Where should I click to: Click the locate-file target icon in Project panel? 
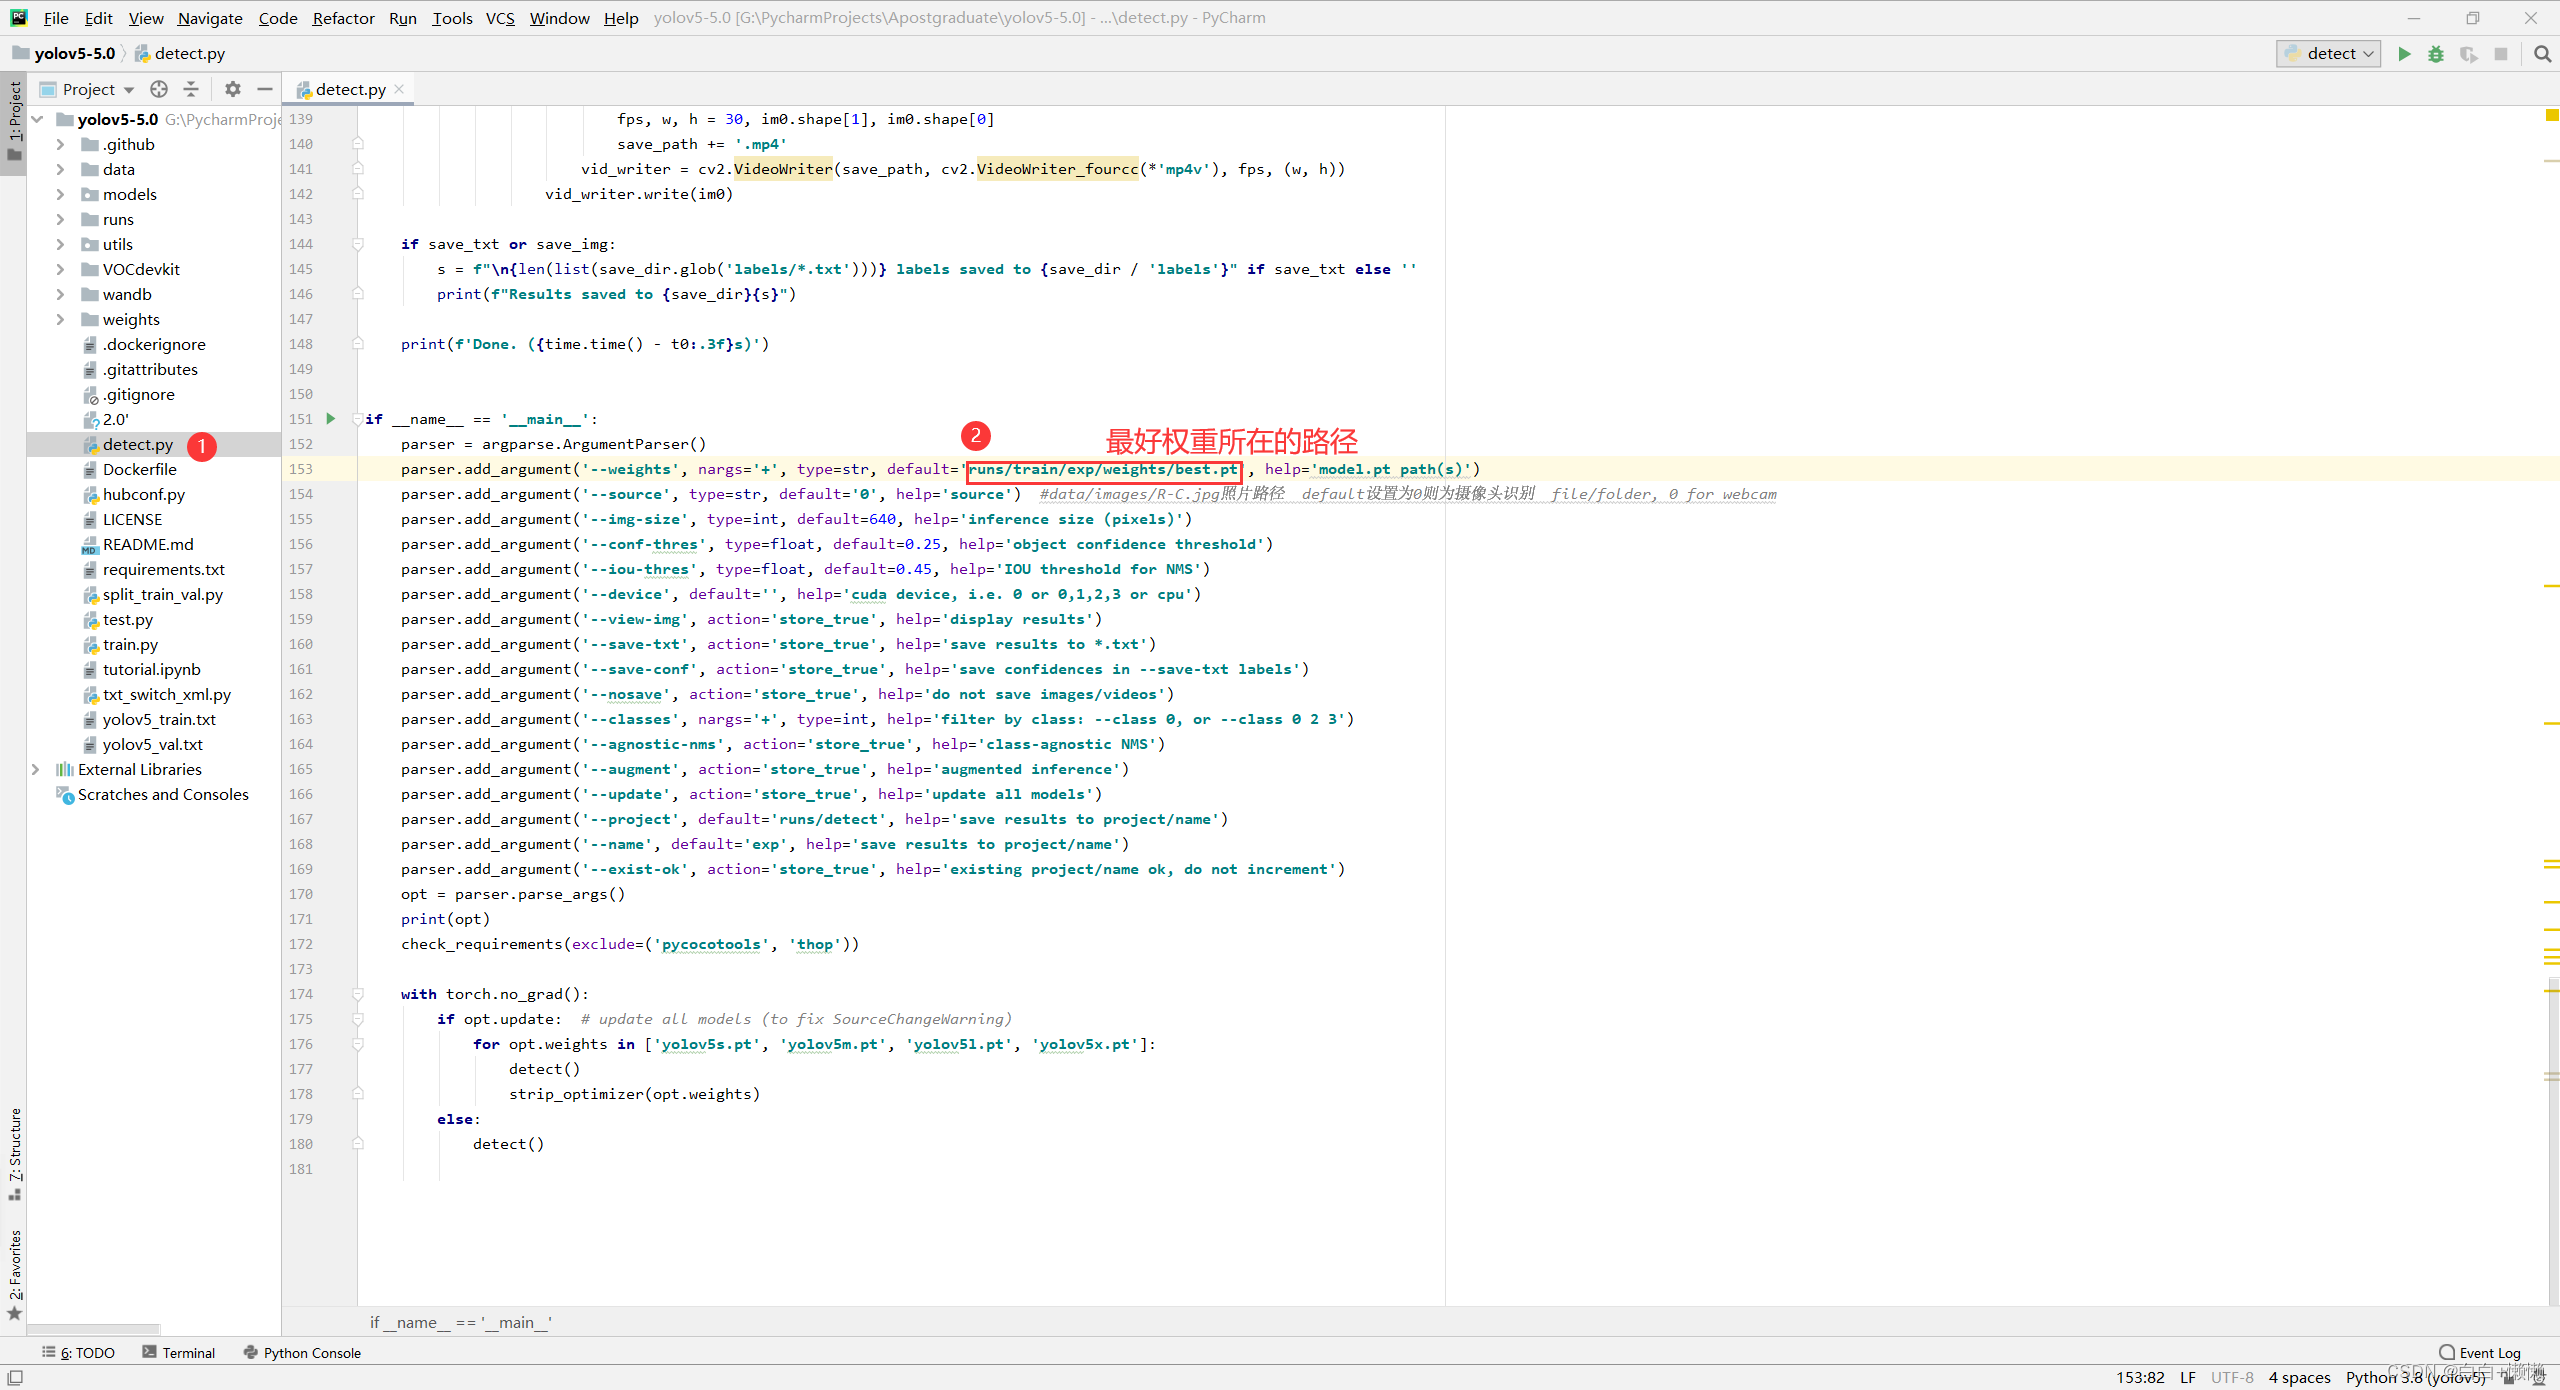(159, 89)
